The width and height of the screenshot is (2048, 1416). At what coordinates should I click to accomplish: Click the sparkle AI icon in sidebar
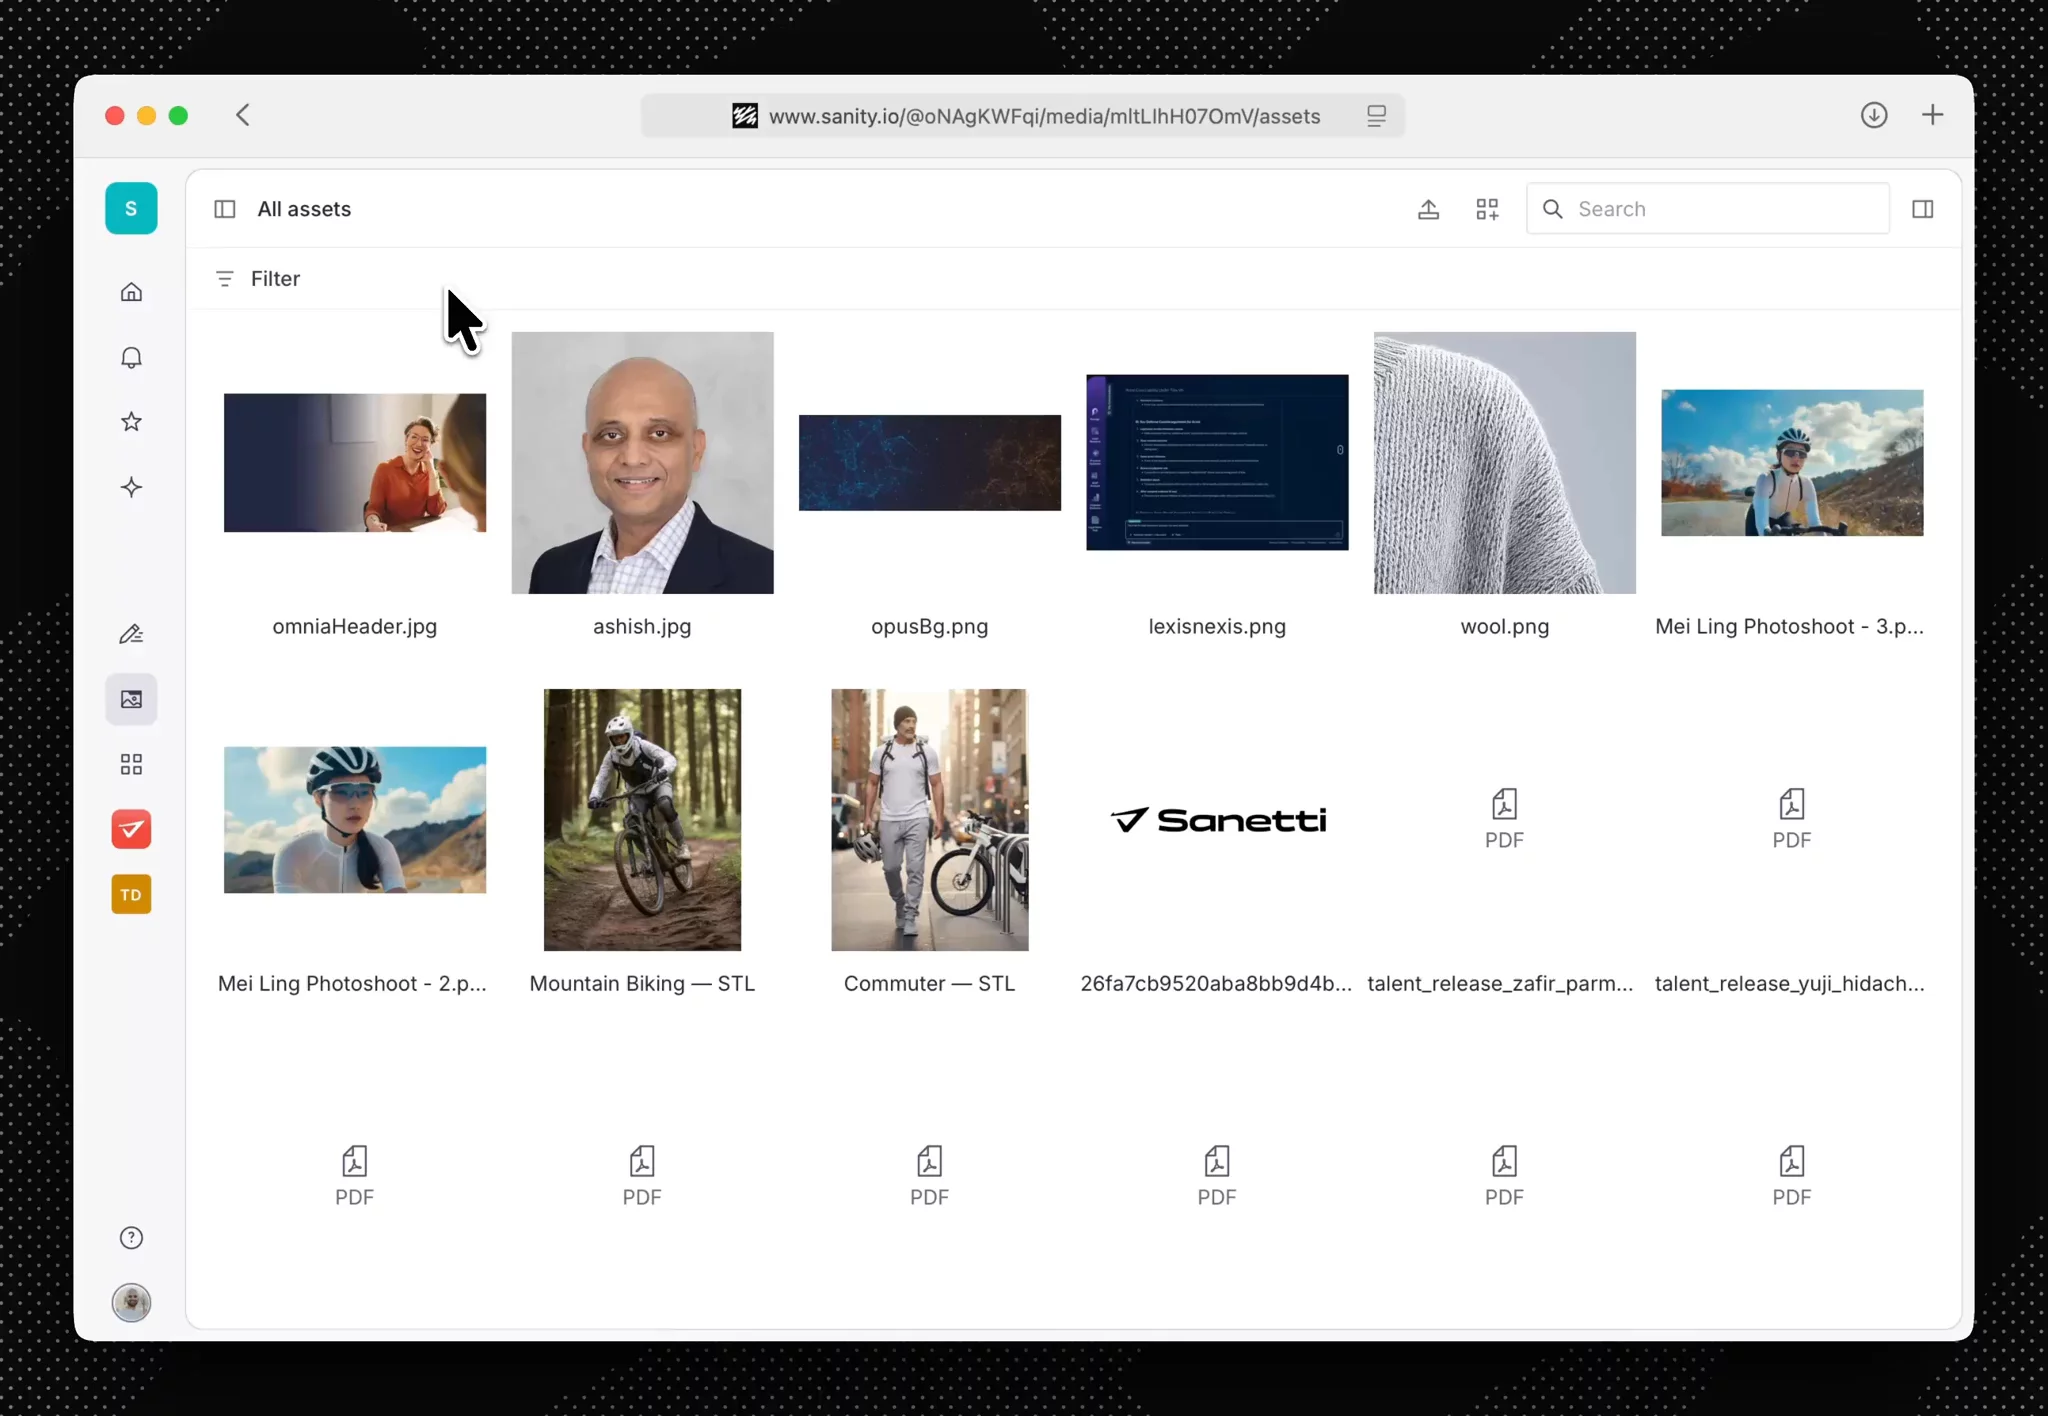(x=131, y=488)
